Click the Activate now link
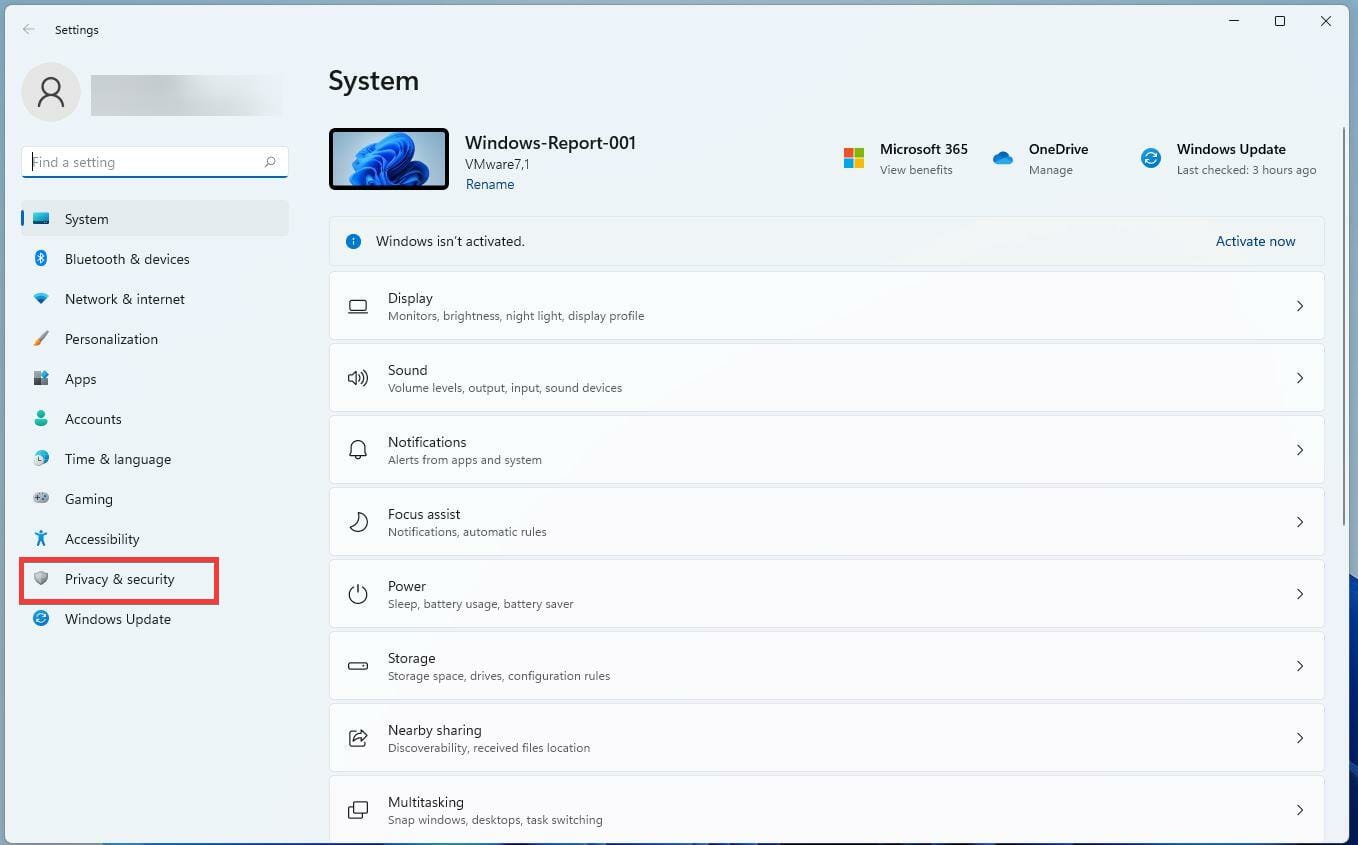The height and width of the screenshot is (845, 1358). tap(1255, 241)
